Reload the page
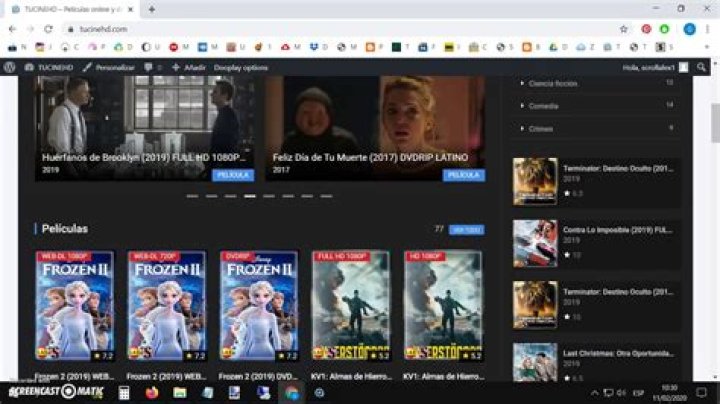 [48, 29]
